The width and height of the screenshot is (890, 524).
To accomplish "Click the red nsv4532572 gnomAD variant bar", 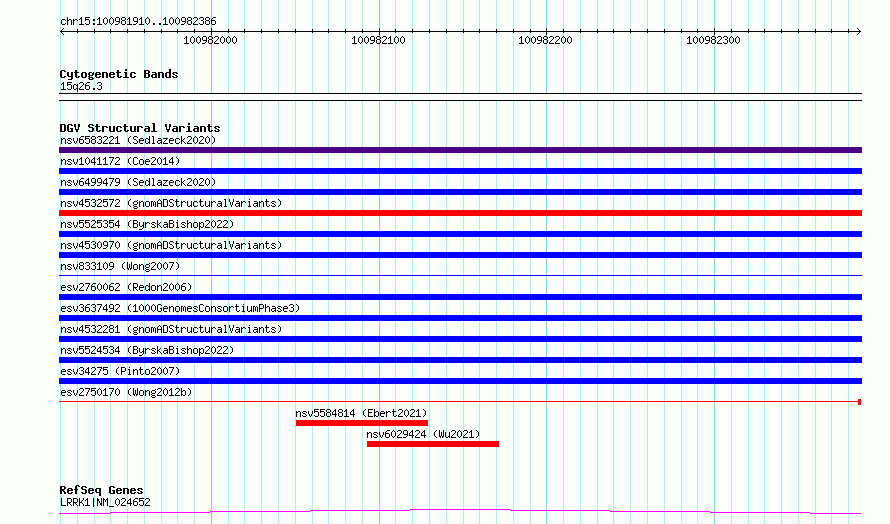I will [460, 213].
